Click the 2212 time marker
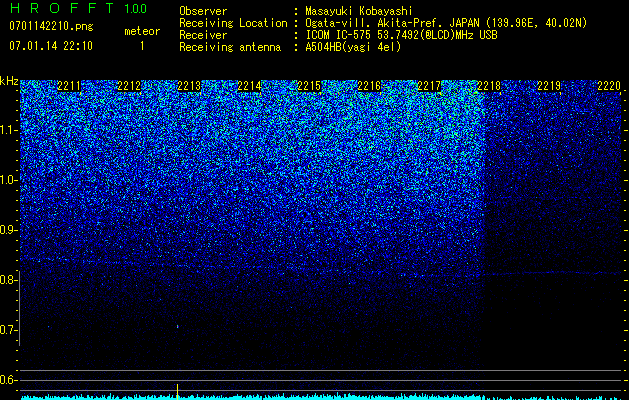Image resolution: width=629 pixels, height=400 pixels. click(129, 86)
